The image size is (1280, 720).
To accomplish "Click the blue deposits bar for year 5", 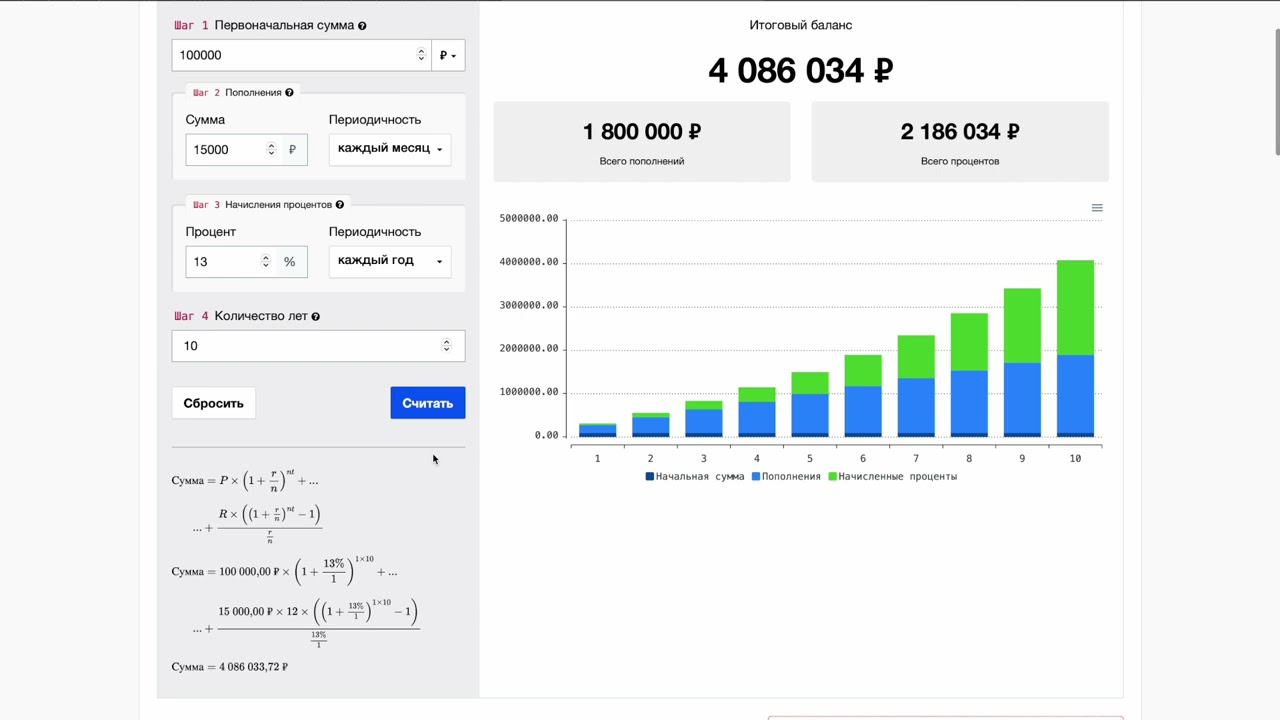I will pyautogui.click(x=810, y=413).
